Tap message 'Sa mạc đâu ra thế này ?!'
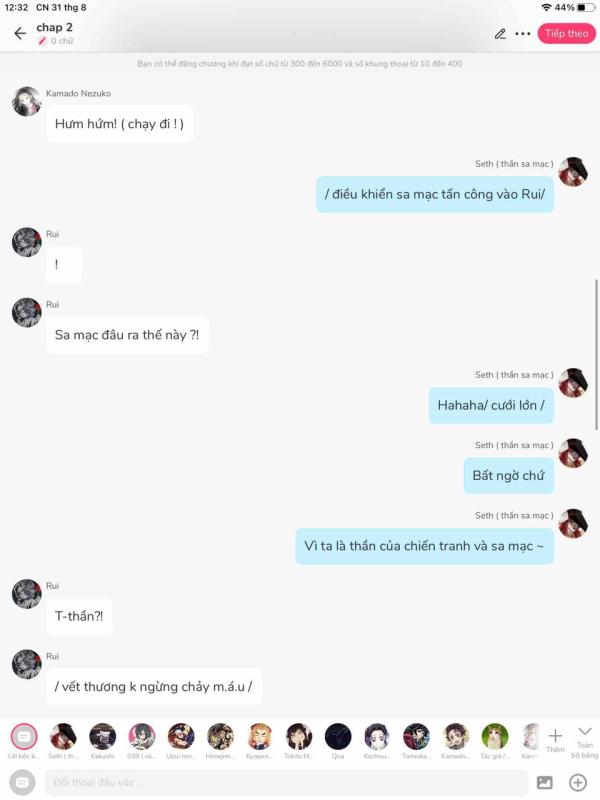Screen dimensions: 600x800 (x=127, y=335)
